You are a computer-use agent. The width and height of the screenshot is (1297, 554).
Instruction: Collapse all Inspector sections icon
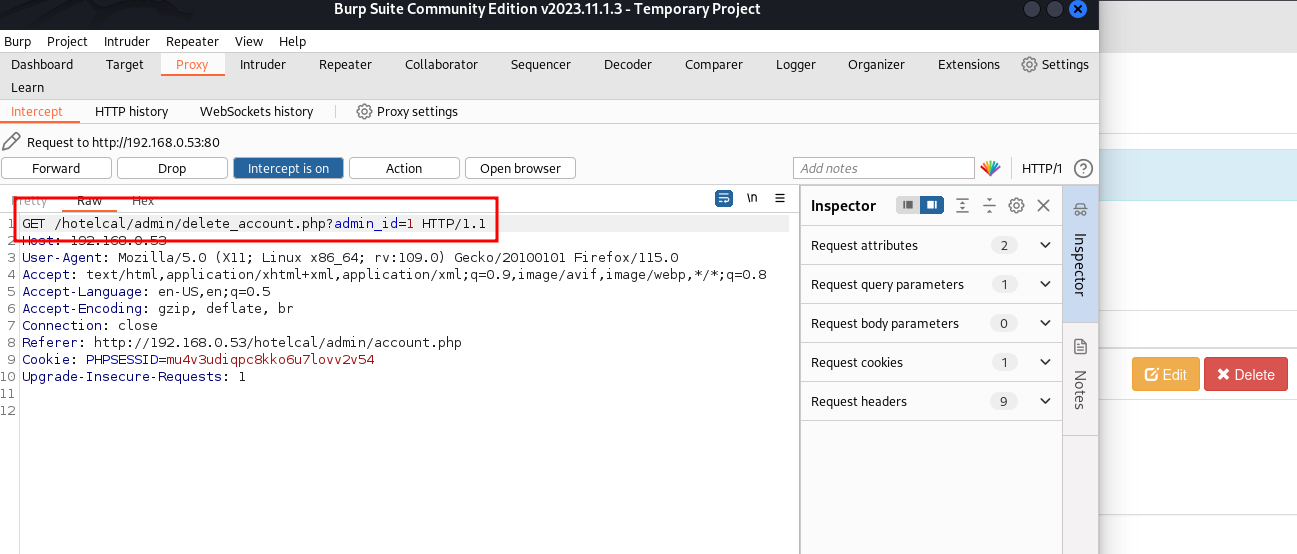pos(989,205)
